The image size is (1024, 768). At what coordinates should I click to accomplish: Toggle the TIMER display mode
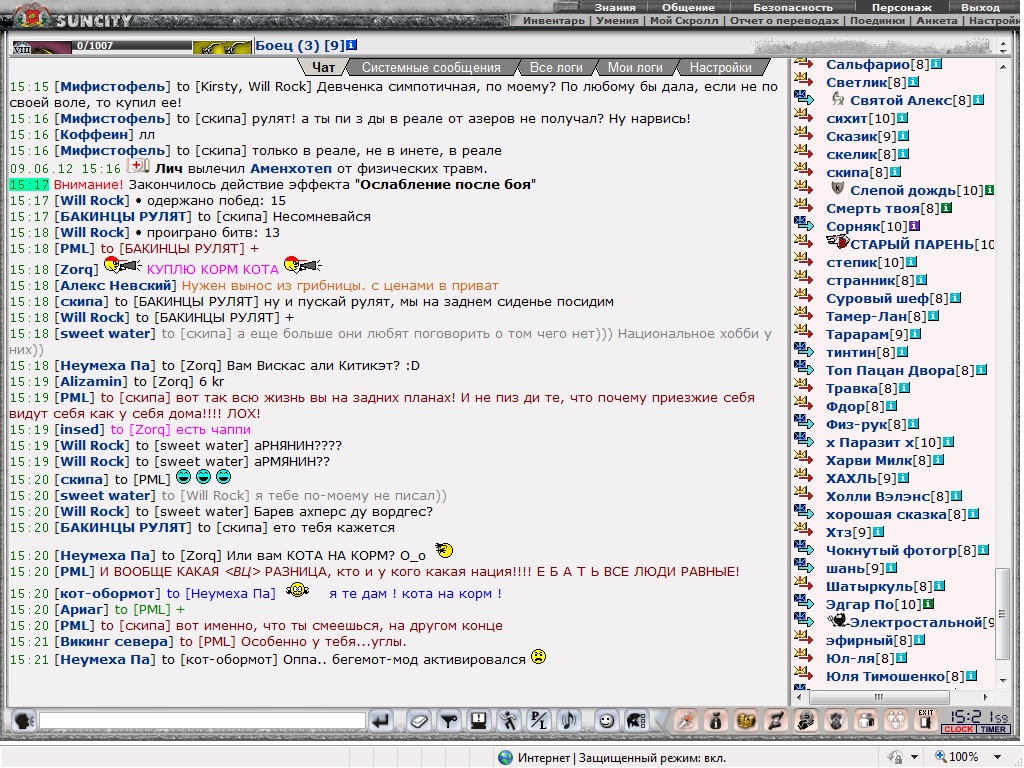(993, 729)
